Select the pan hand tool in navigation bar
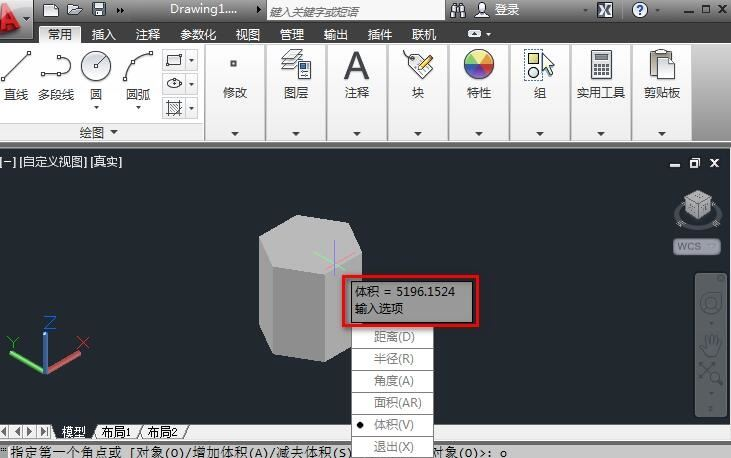 (710, 346)
